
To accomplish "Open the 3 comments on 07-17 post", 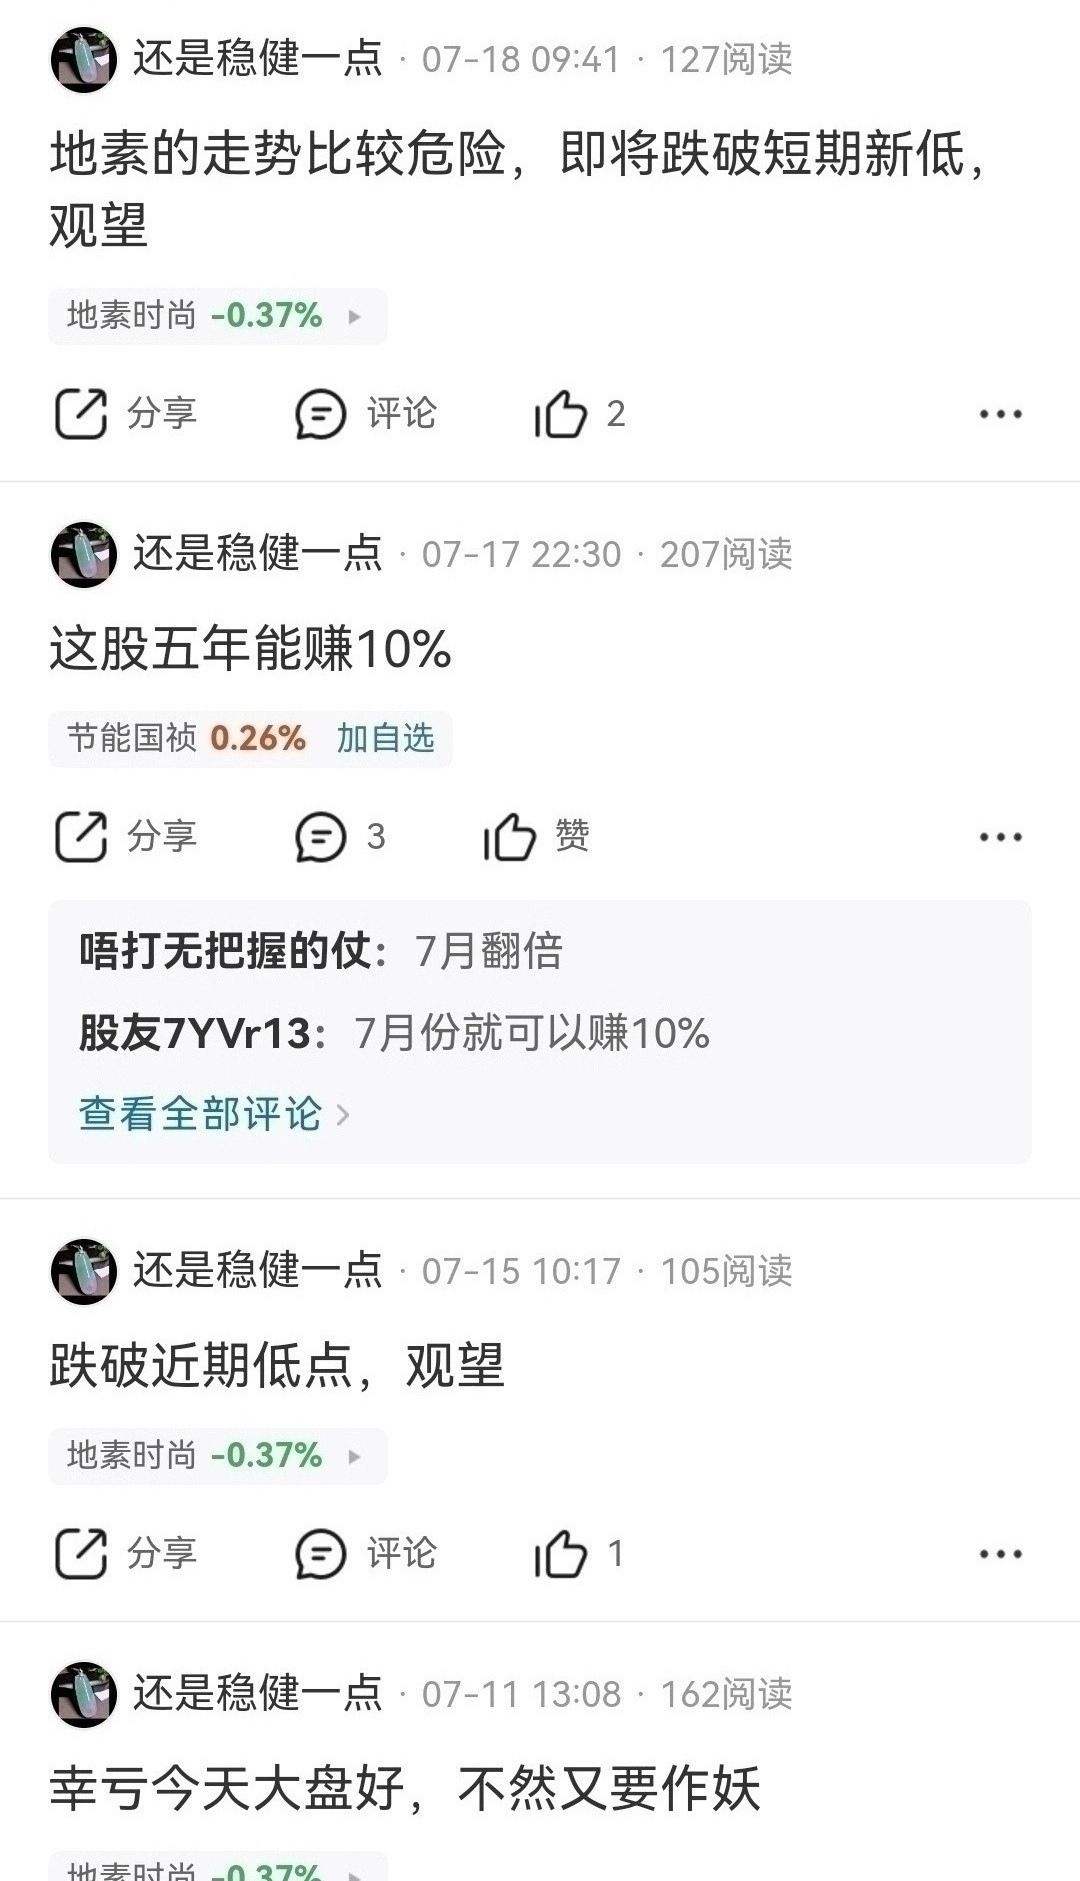I will 340,837.
